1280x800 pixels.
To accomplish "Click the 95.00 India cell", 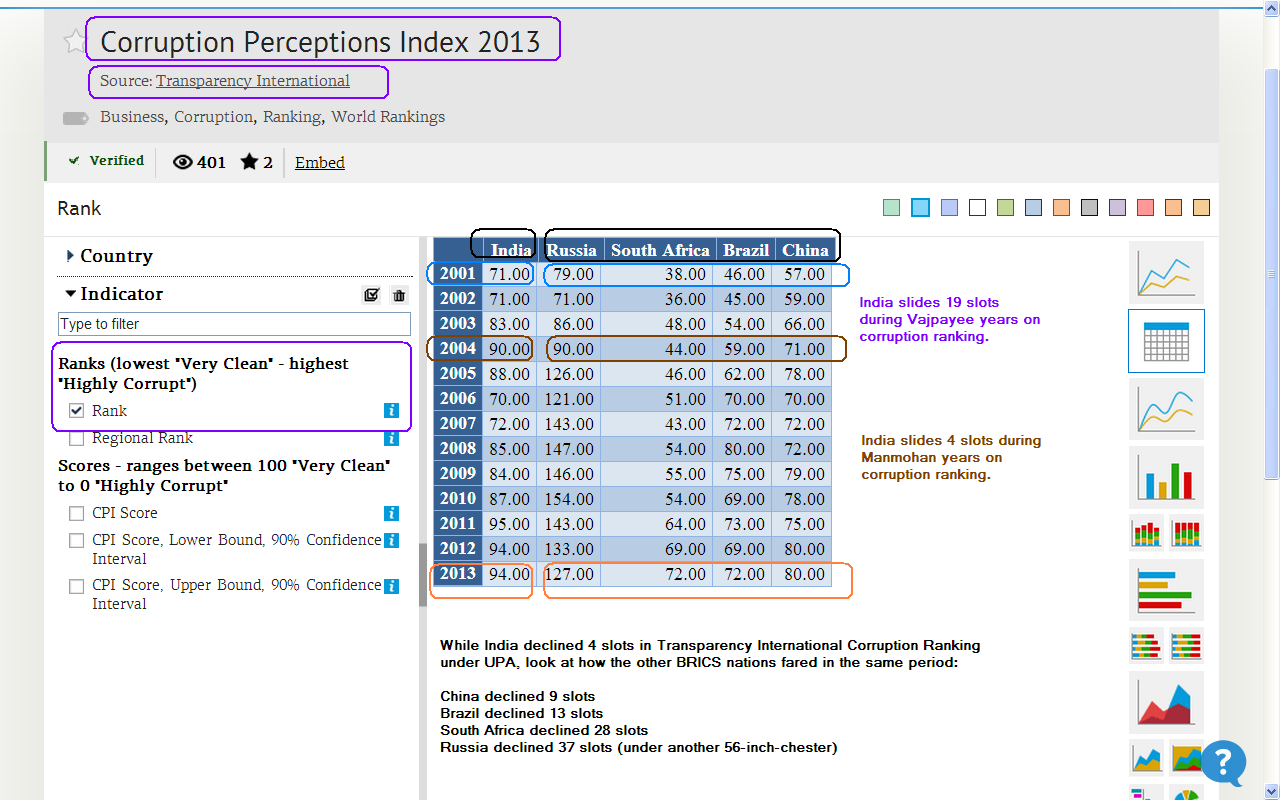I will point(510,524).
